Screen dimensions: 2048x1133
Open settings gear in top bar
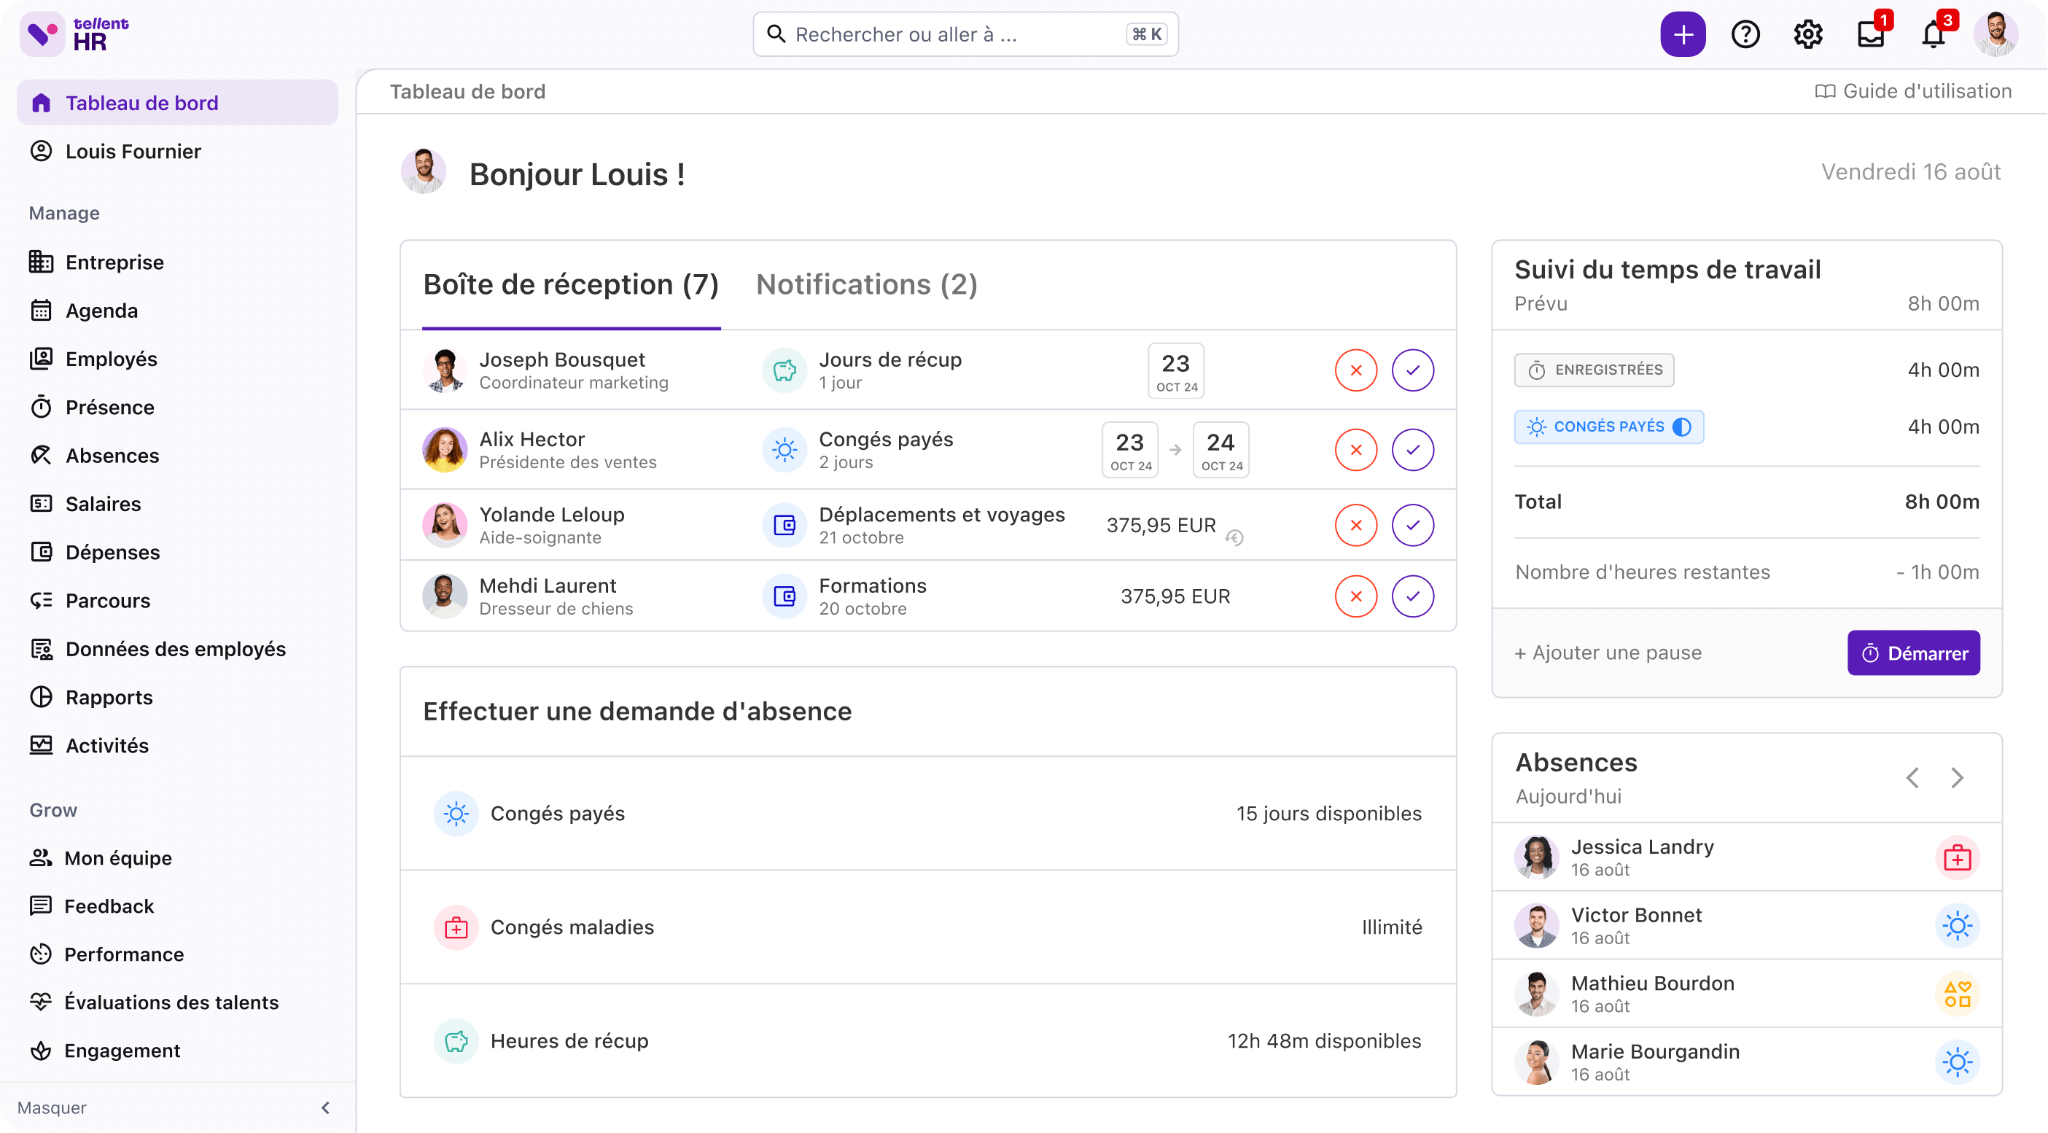[x=1807, y=35]
